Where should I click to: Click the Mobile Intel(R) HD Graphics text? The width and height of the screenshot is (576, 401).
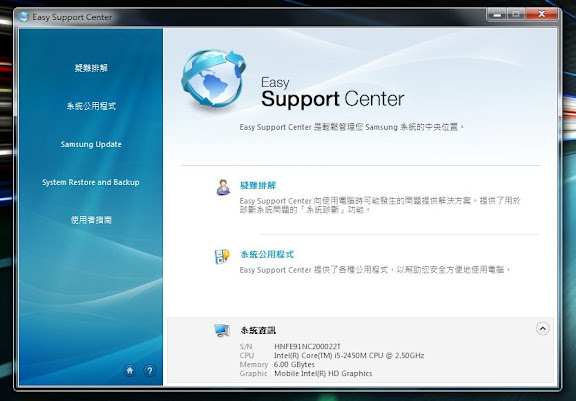323,373
